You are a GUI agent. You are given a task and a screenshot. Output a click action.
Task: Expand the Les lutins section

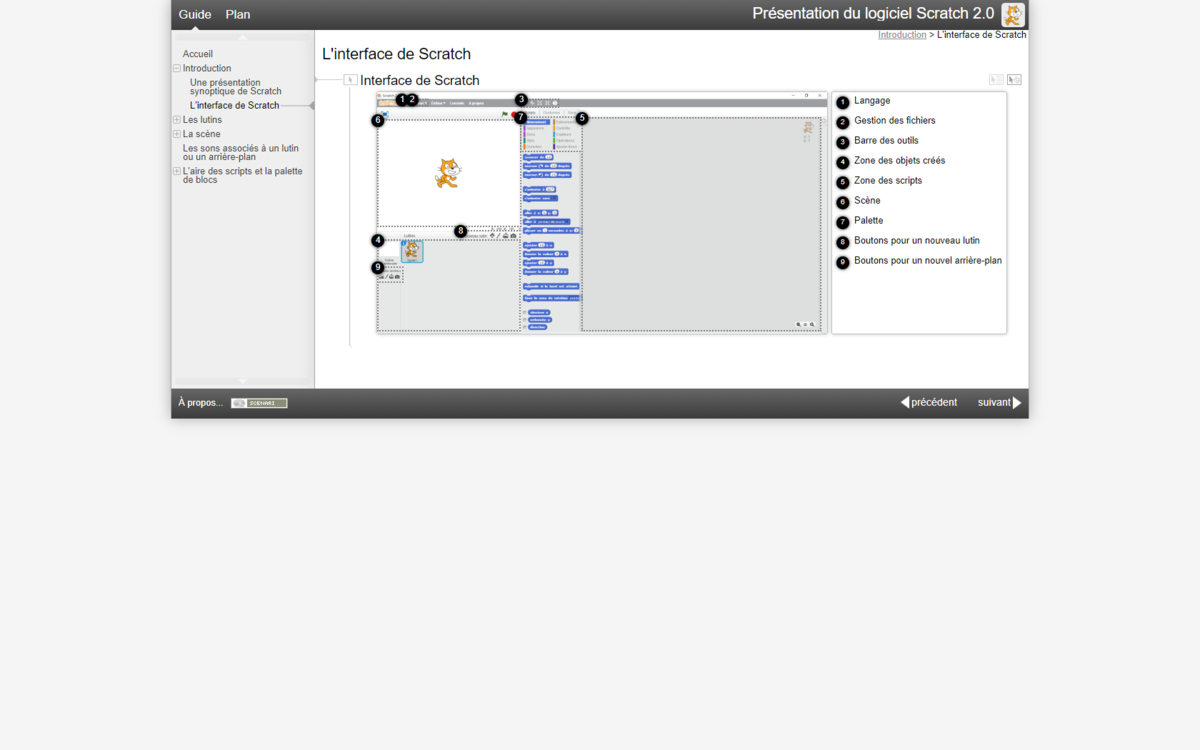pyautogui.click(x=176, y=119)
